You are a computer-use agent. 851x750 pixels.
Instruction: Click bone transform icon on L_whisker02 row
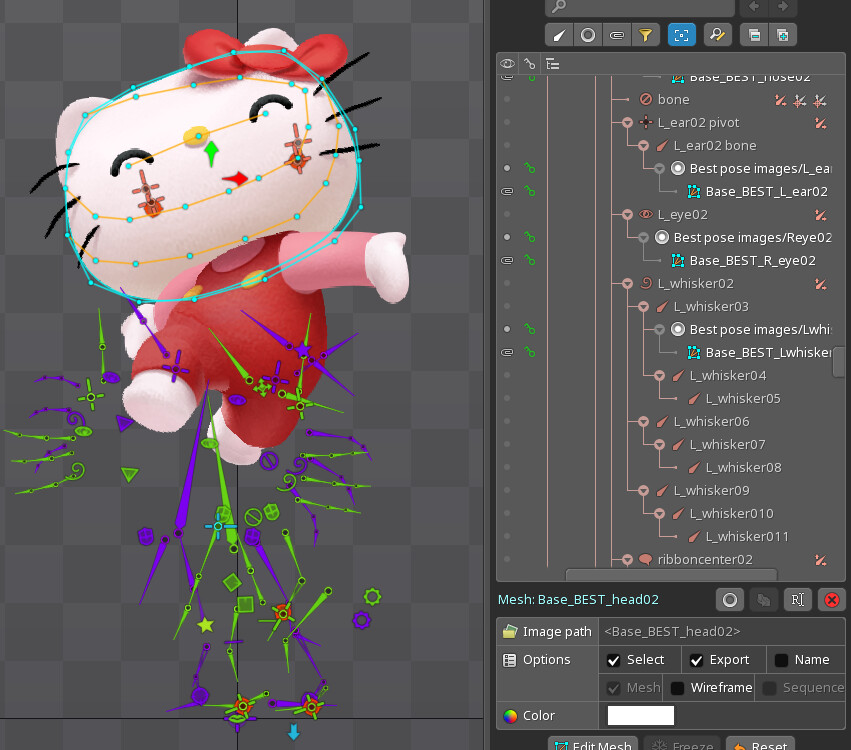click(x=821, y=284)
